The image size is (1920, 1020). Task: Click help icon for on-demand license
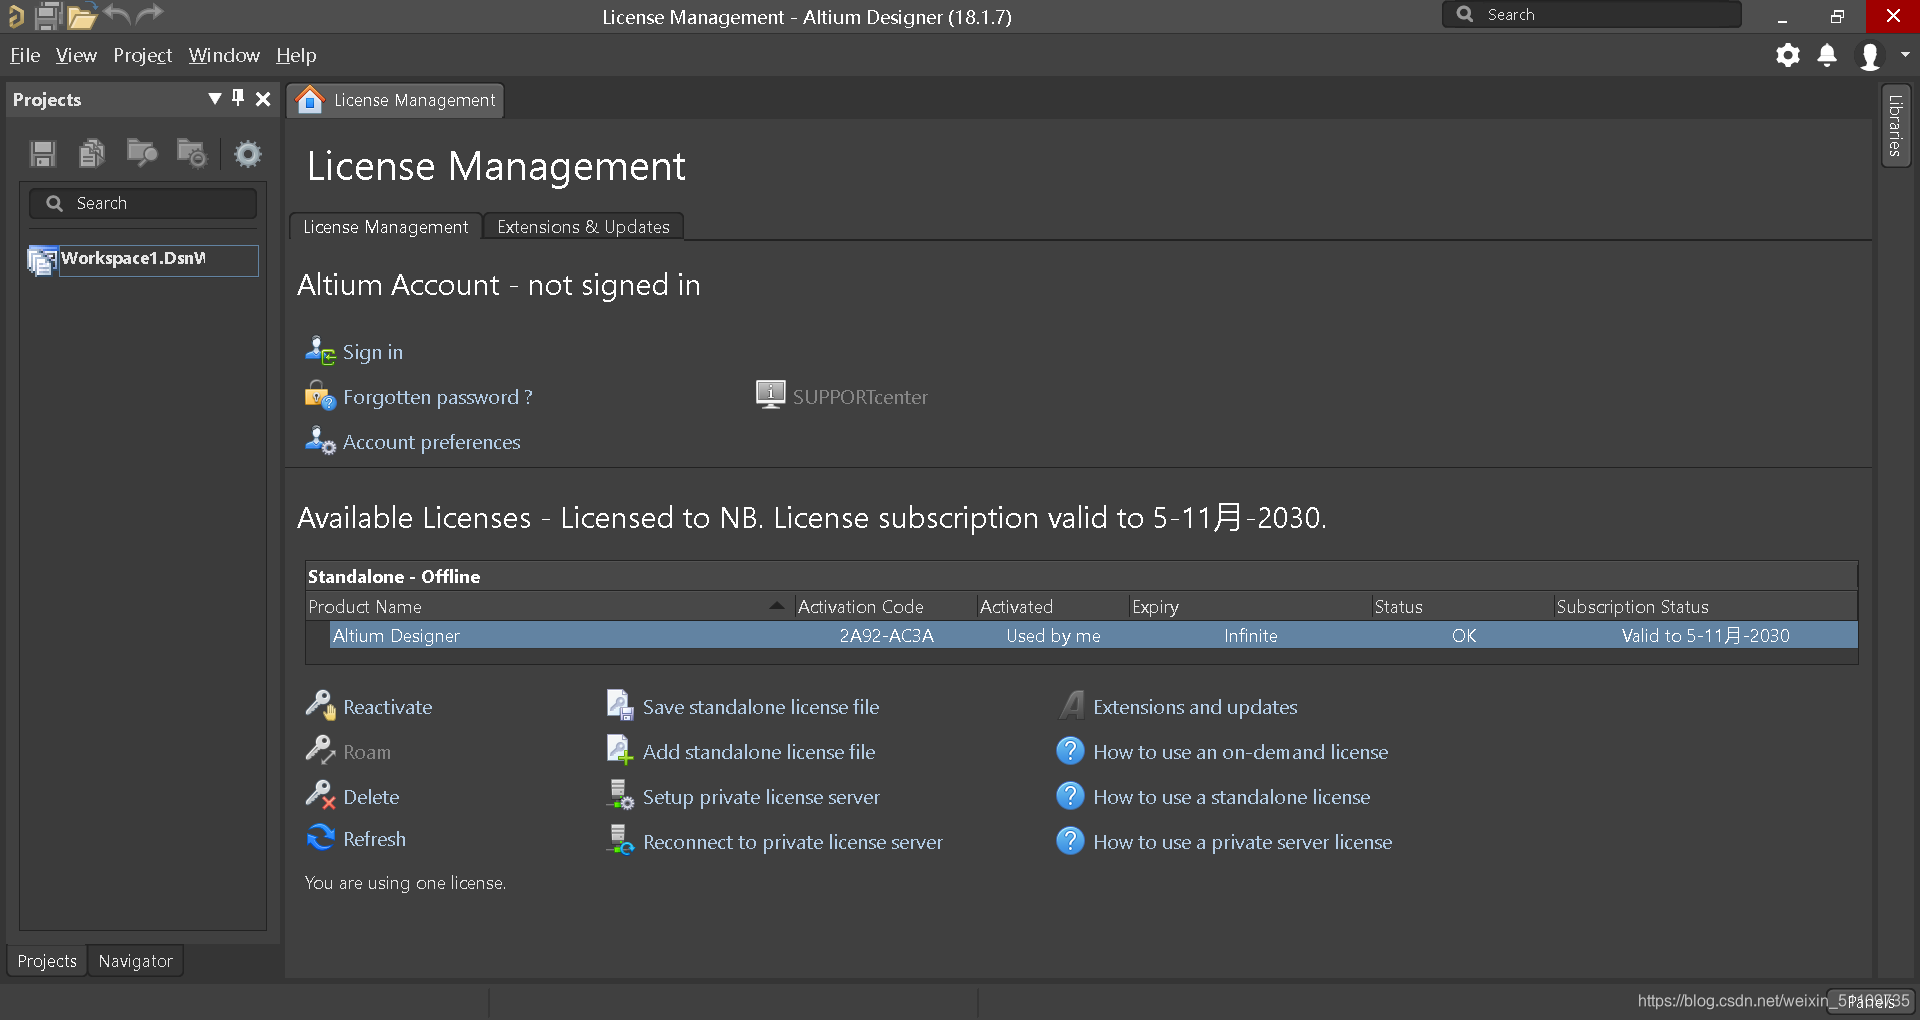[x=1070, y=751]
